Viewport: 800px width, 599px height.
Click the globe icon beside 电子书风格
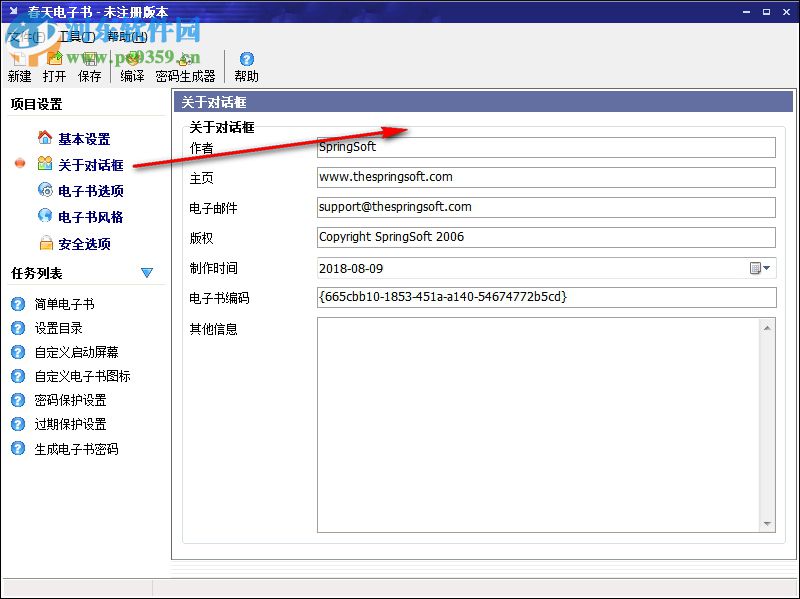[x=45, y=215]
